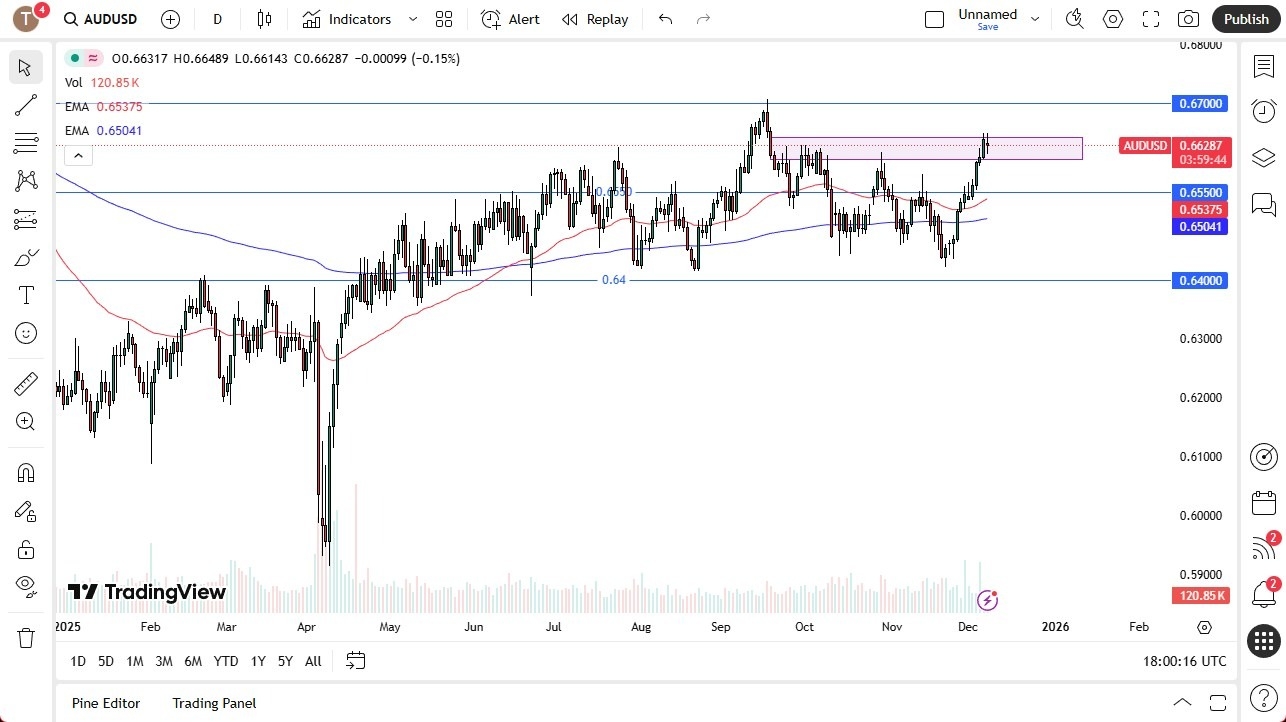Select the XABCD pattern tool
The width and height of the screenshot is (1286, 722).
coord(25,180)
